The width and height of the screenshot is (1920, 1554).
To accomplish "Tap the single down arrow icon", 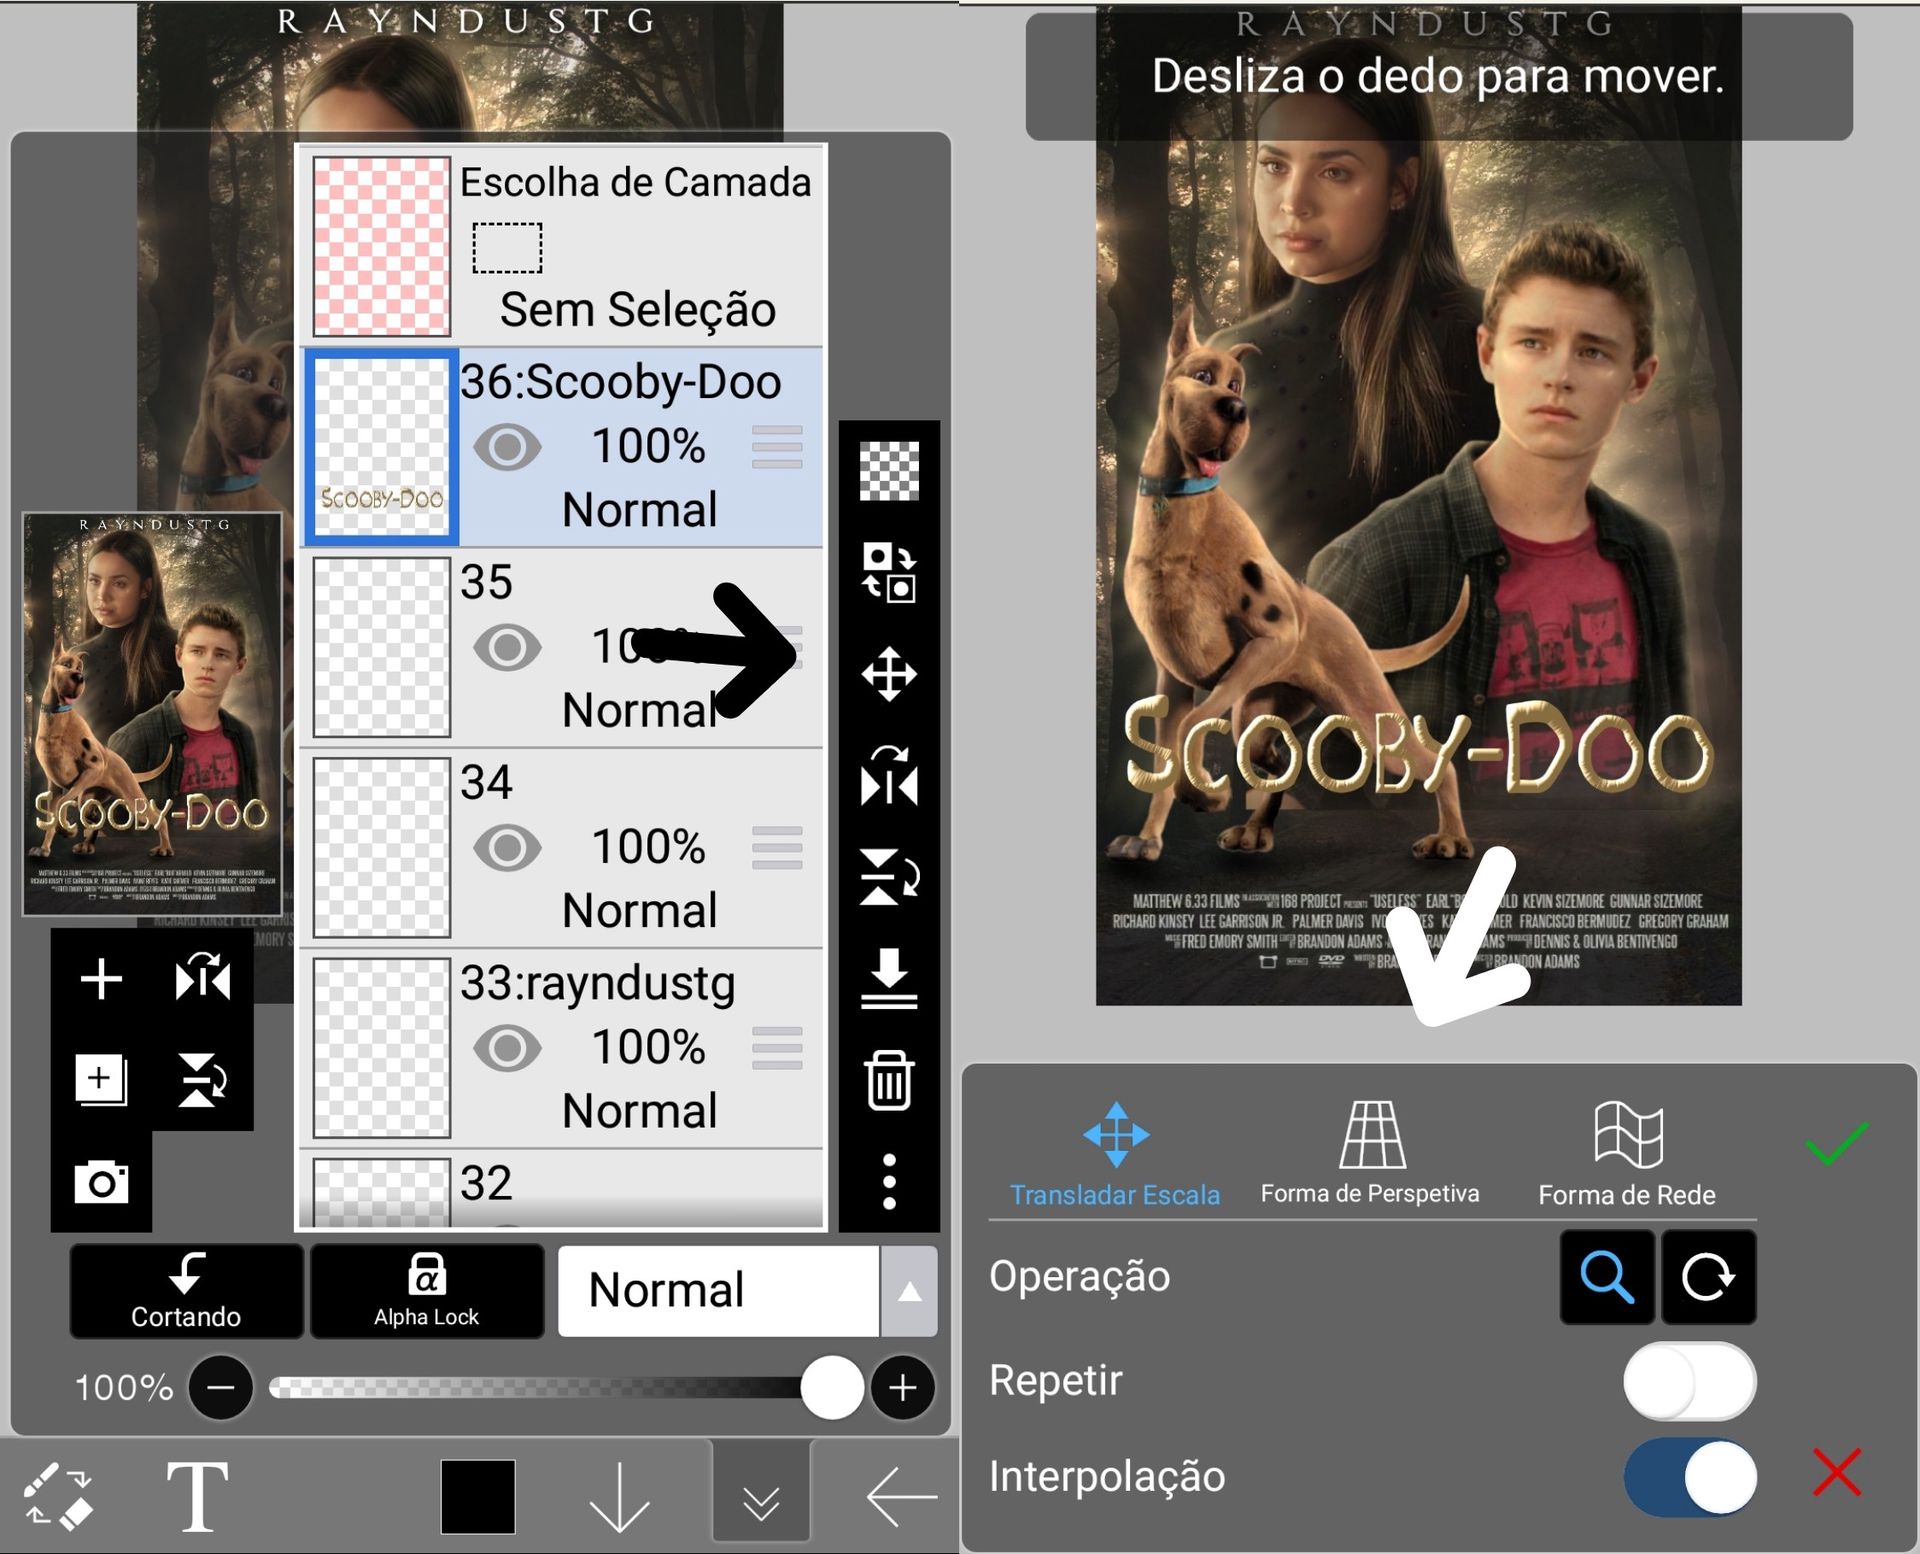I will pos(619,1497).
